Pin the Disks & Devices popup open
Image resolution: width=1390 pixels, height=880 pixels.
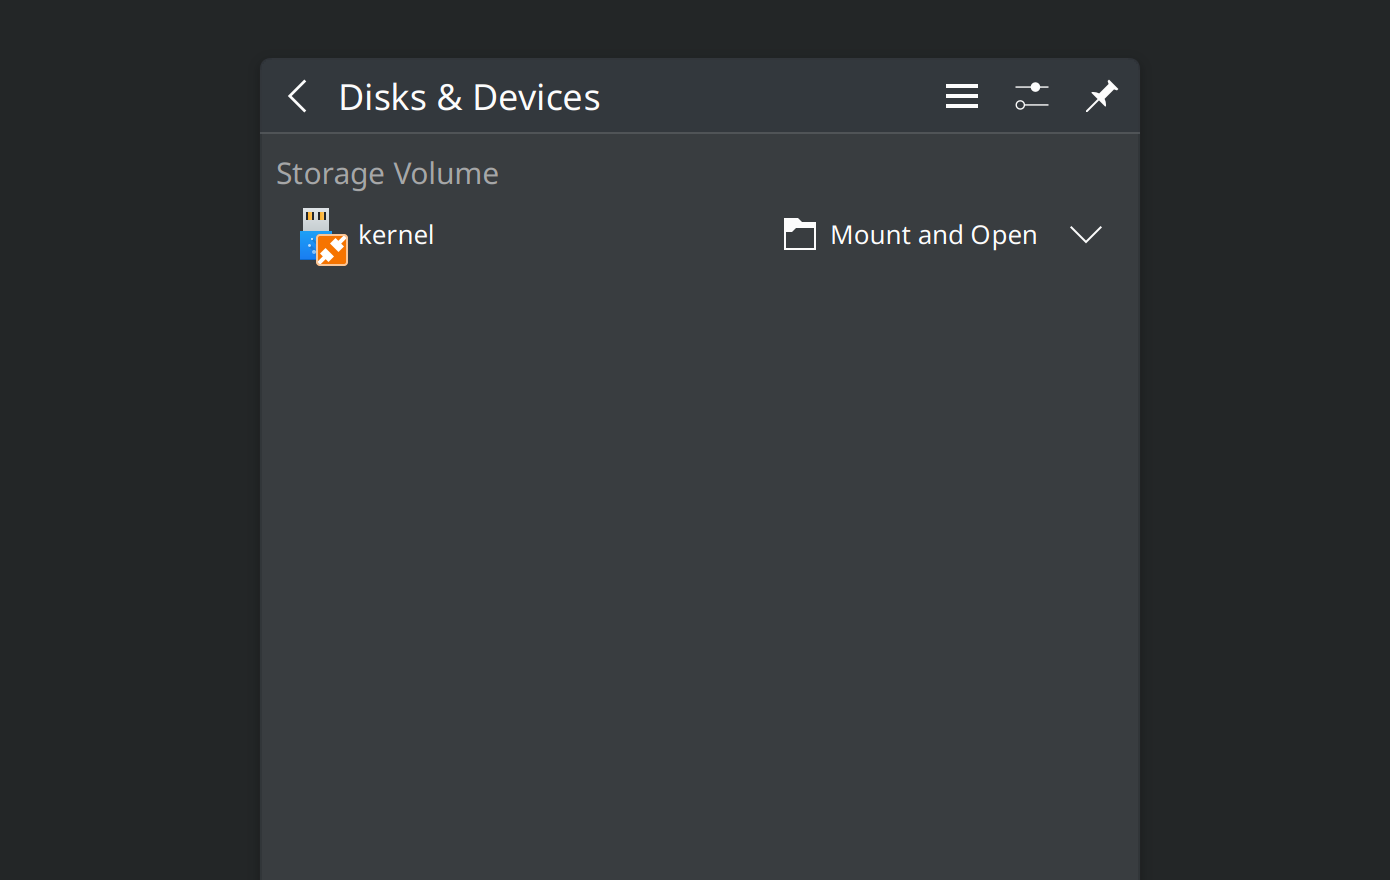(1101, 97)
